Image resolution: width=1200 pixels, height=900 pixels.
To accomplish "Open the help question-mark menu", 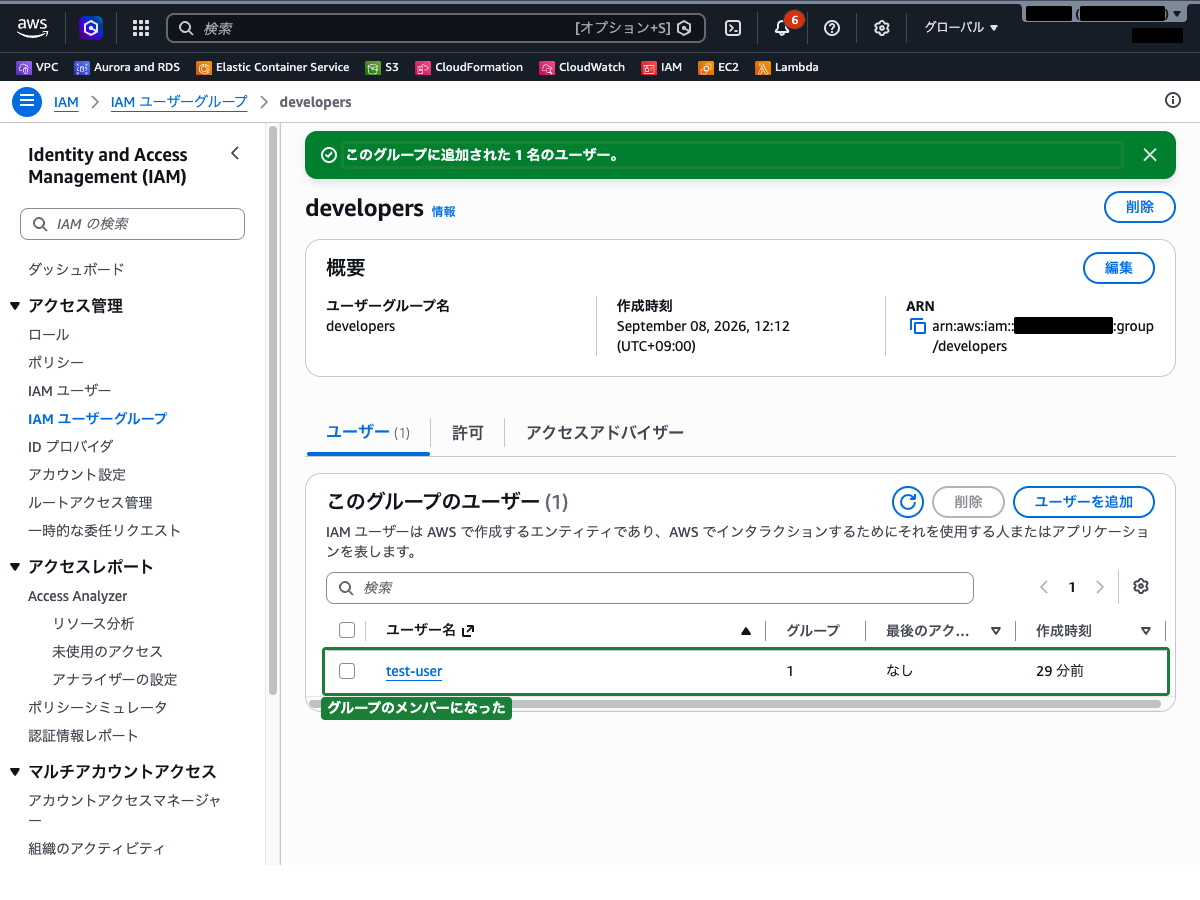I will (832, 28).
